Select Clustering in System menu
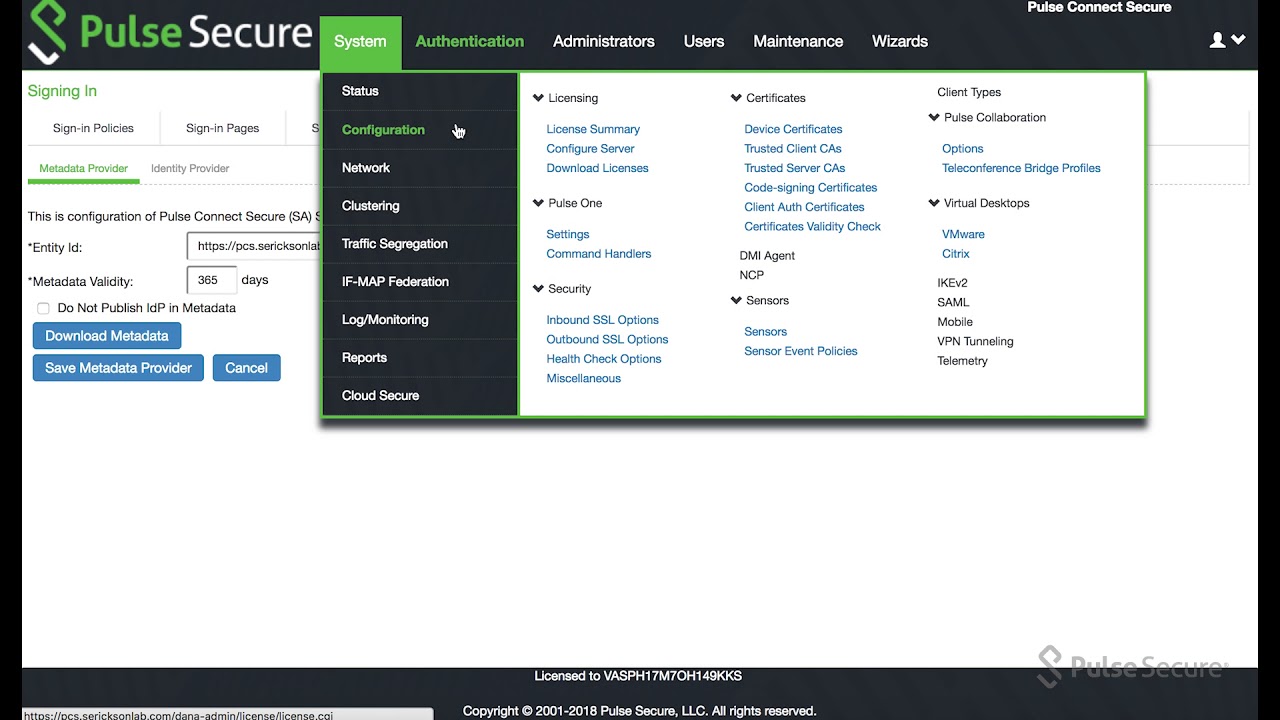Image resolution: width=1280 pixels, height=720 pixels. (420, 206)
